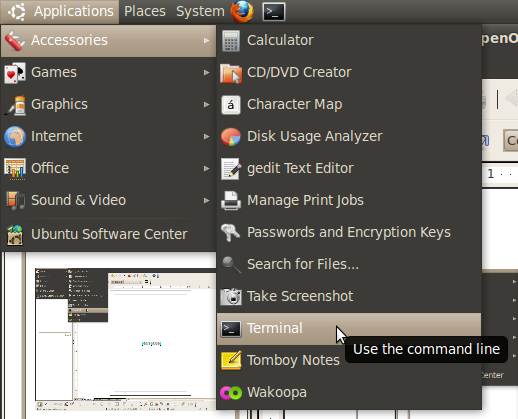The width and height of the screenshot is (518, 419).
Task: Click the embedded screenshot thumbnail in document
Action: point(126,339)
